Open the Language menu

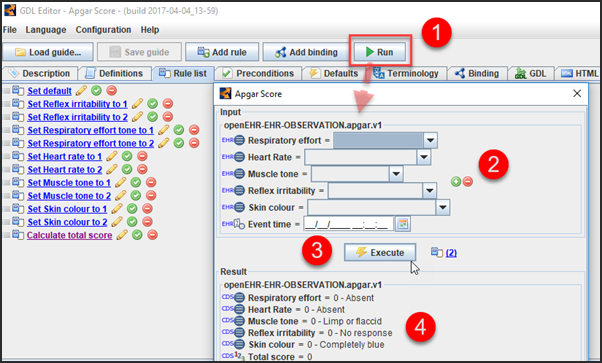(x=46, y=30)
